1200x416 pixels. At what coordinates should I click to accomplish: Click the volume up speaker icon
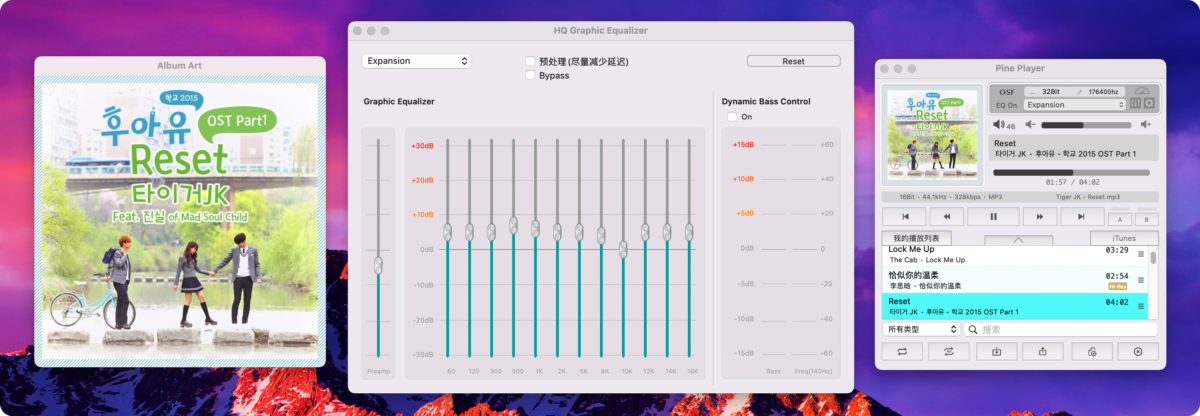(x=1146, y=125)
